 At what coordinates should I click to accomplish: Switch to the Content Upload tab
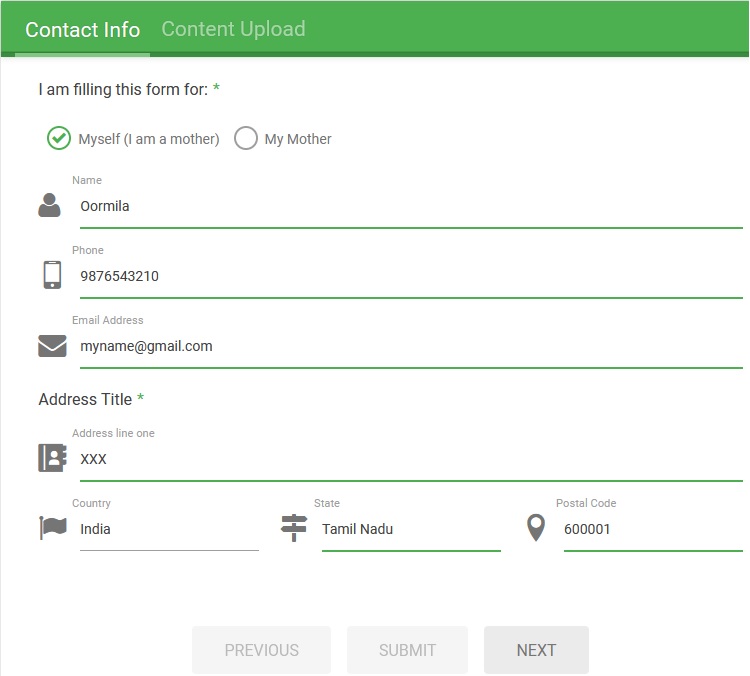[x=233, y=29]
